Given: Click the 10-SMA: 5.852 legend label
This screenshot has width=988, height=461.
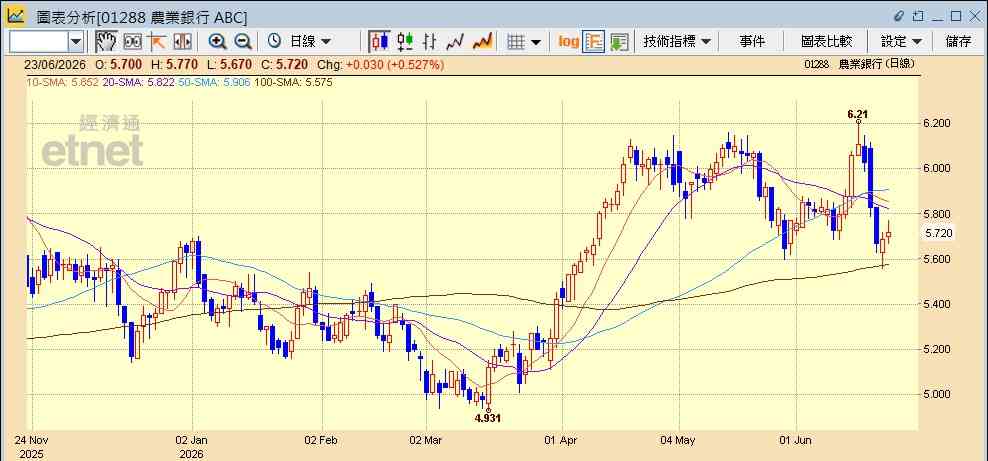Looking at the screenshot, I should point(62,83).
